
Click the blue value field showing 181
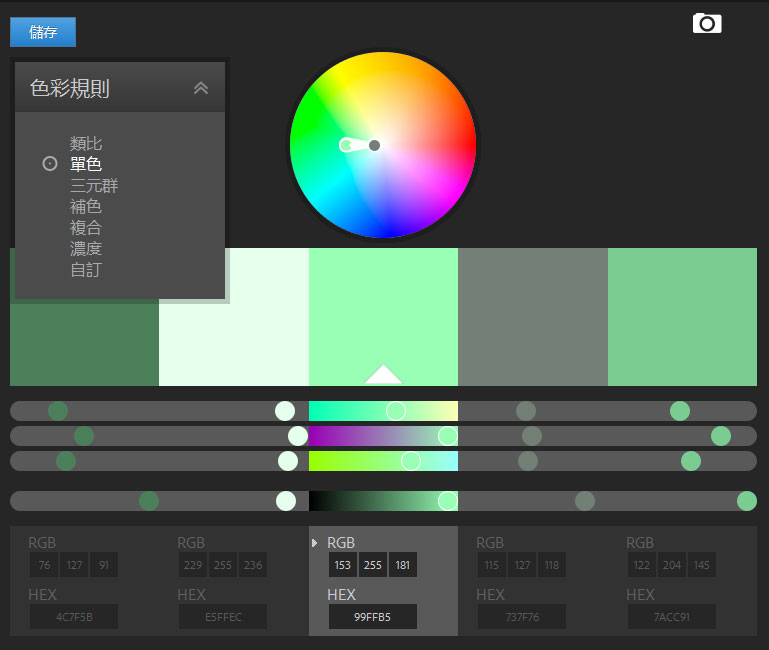pos(403,565)
